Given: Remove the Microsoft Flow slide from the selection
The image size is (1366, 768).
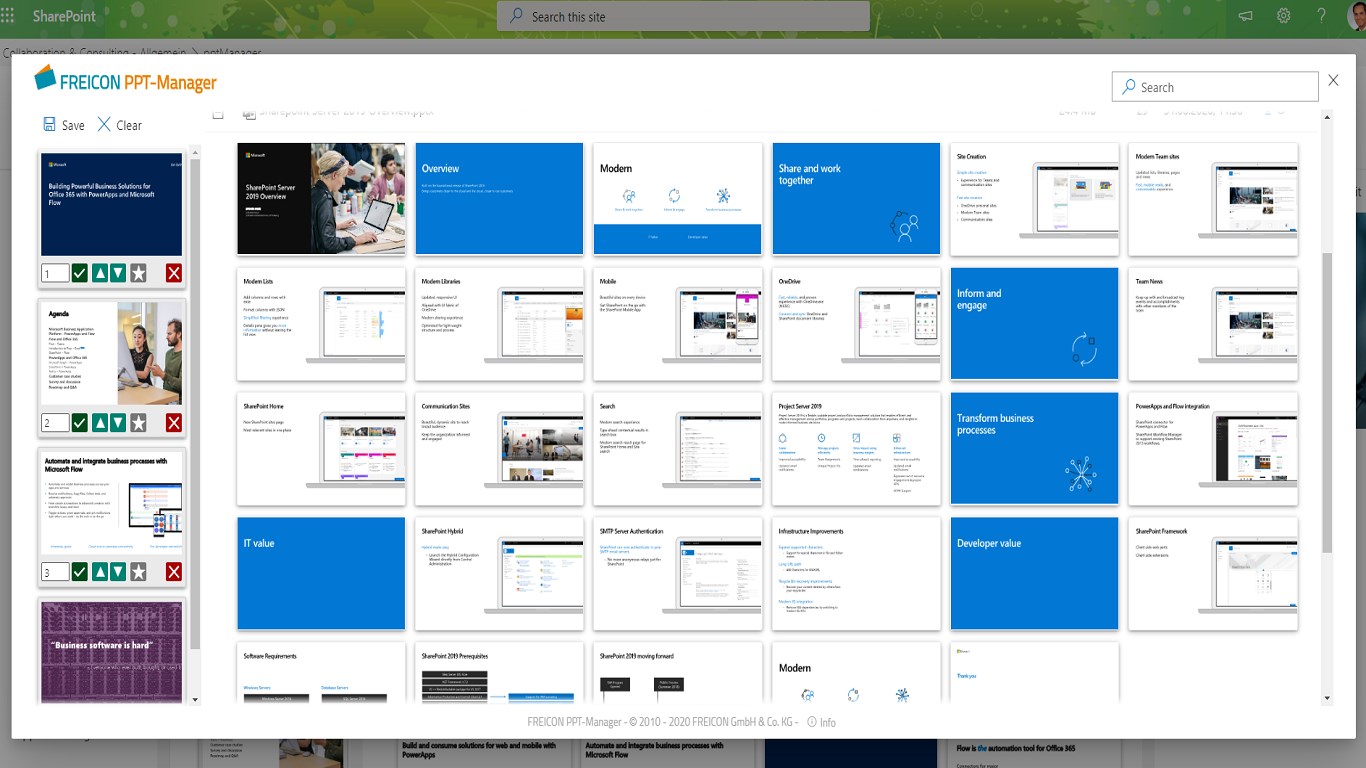Looking at the screenshot, I should pyautogui.click(x=174, y=572).
